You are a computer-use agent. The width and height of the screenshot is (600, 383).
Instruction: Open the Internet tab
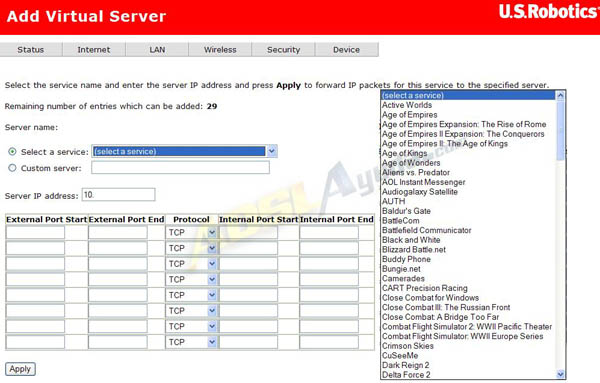pos(94,50)
